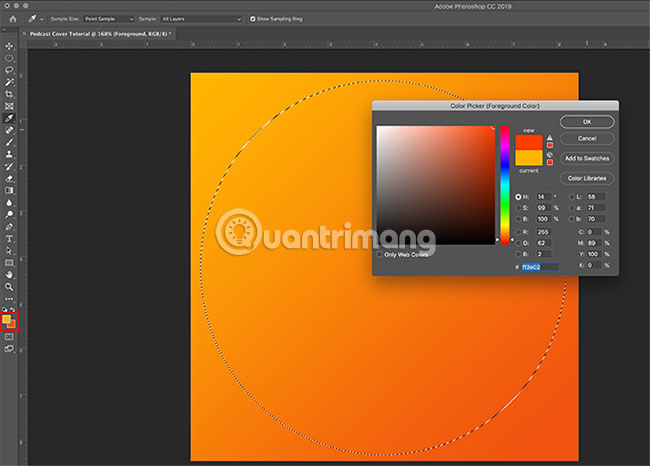Select the Elliptical Marquee tool
The height and width of the screenshot is (466, 650).
pos(9,58)
